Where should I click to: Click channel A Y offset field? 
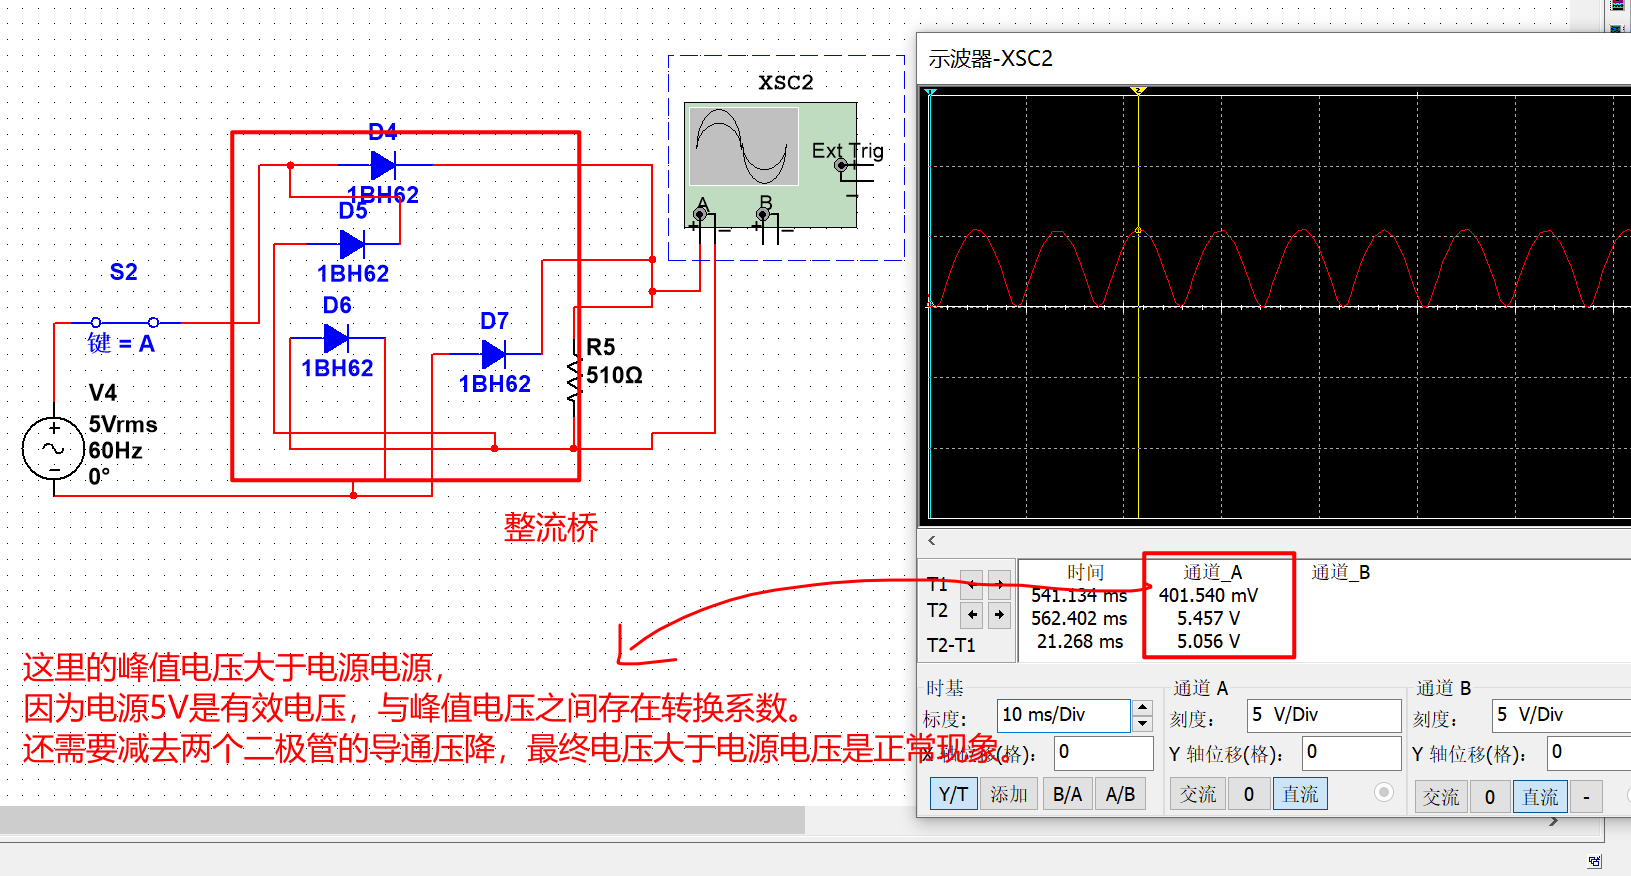click(1352, 753)
